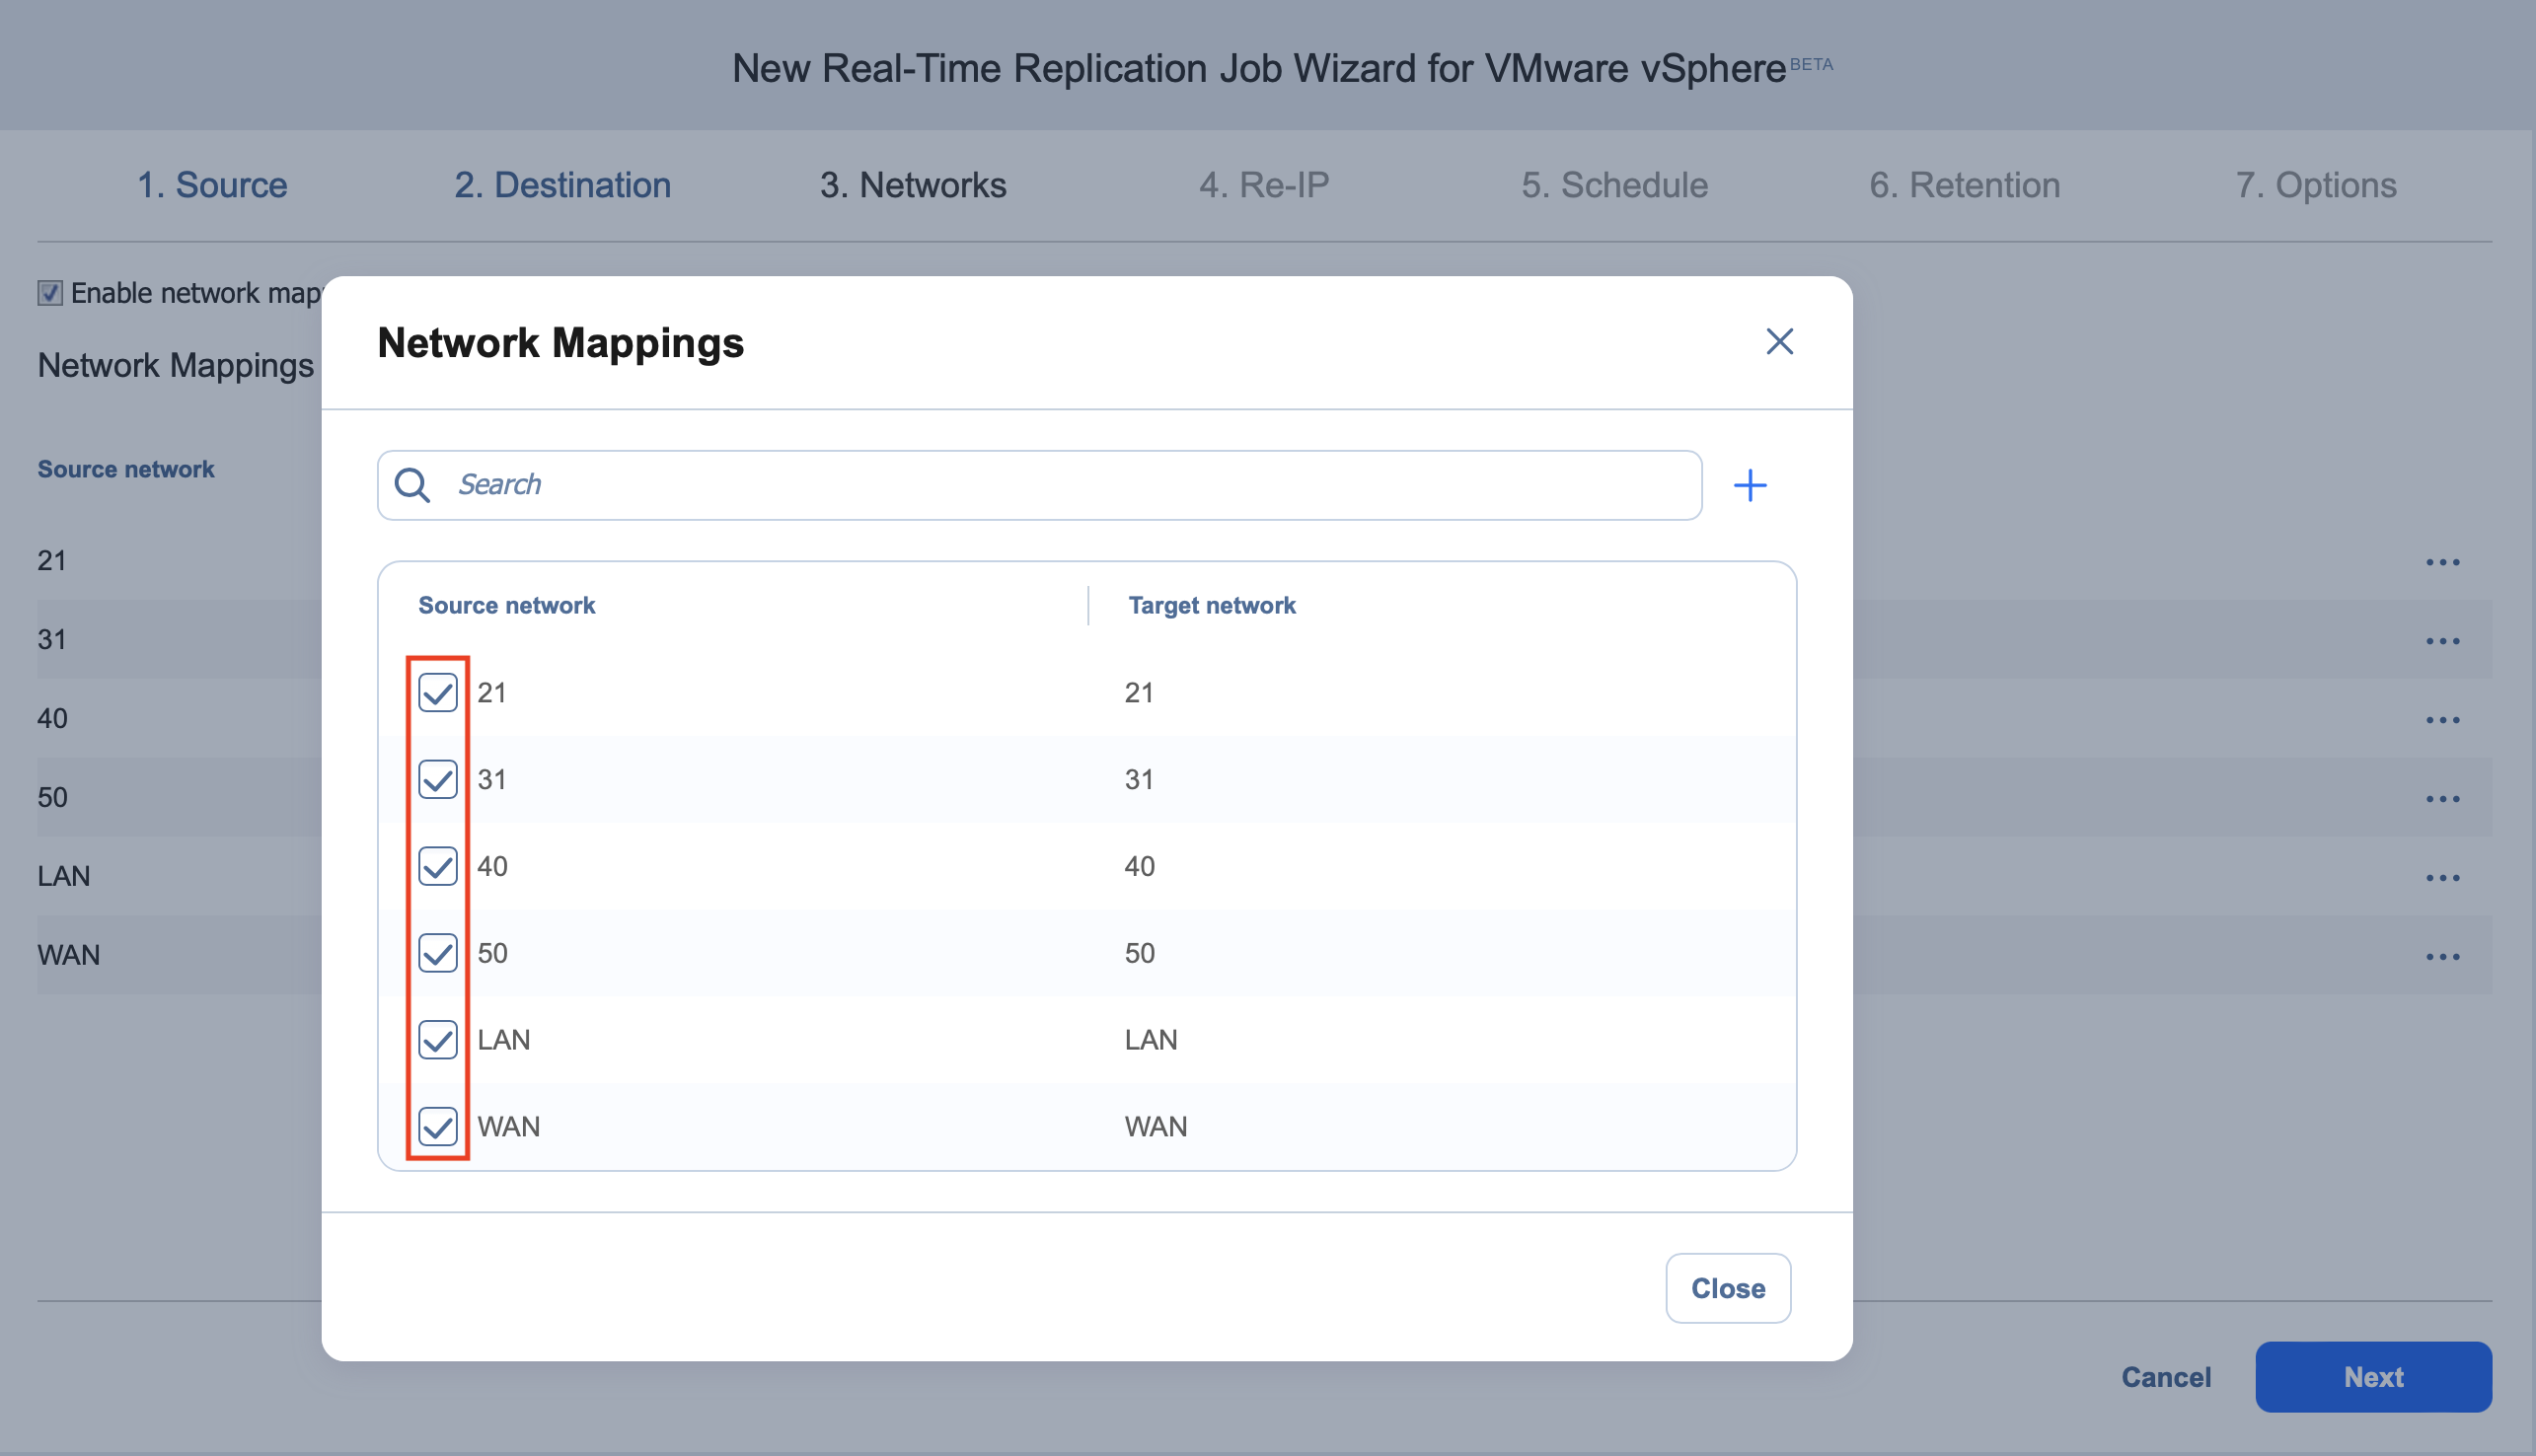Click the WAN source network label in dialog
2536x1456 pixels.
(x=509, y=1128)
